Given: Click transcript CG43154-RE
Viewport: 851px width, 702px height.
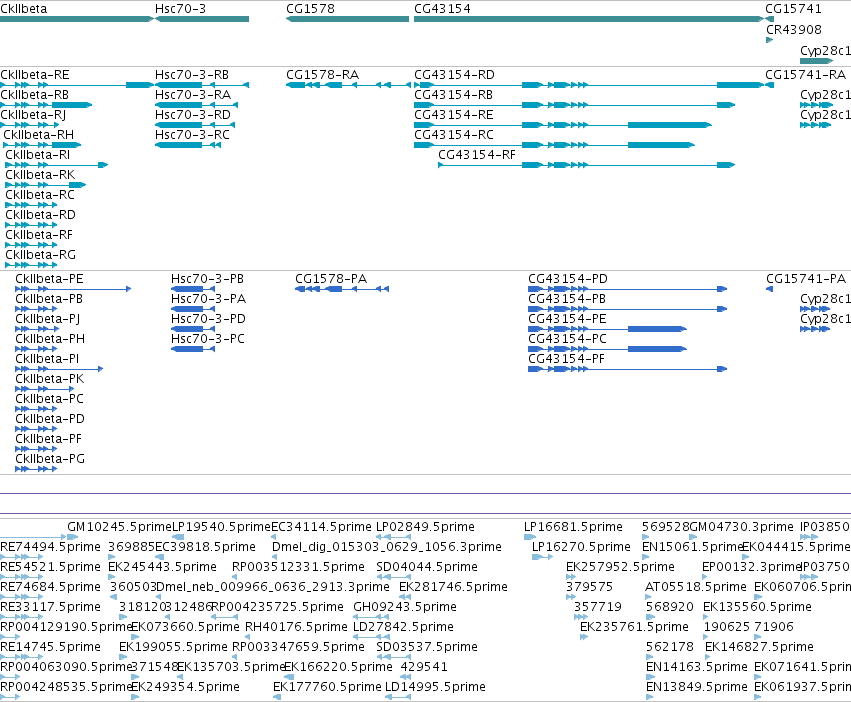Looking at the screenshot, I should (563, 125).
